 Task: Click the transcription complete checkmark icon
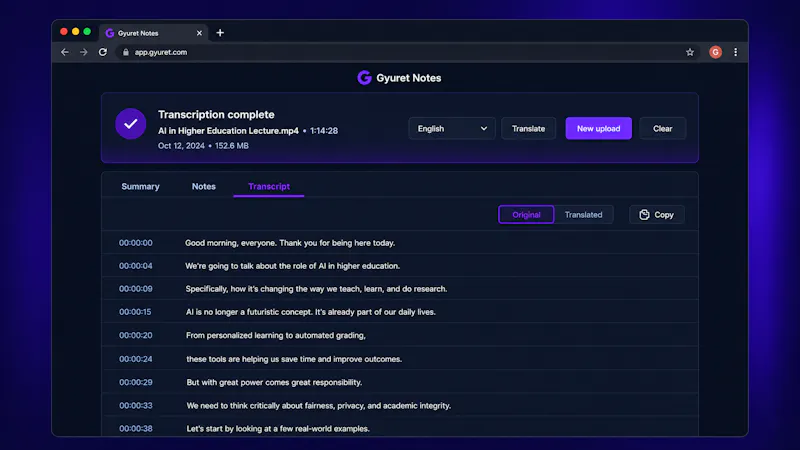tap(131, 123)
